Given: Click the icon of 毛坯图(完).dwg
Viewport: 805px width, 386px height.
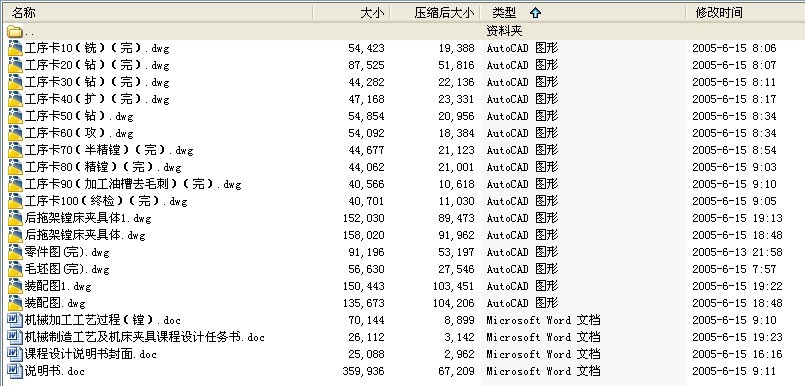Looking at the screenshot, I should click(x=15, y=268).
